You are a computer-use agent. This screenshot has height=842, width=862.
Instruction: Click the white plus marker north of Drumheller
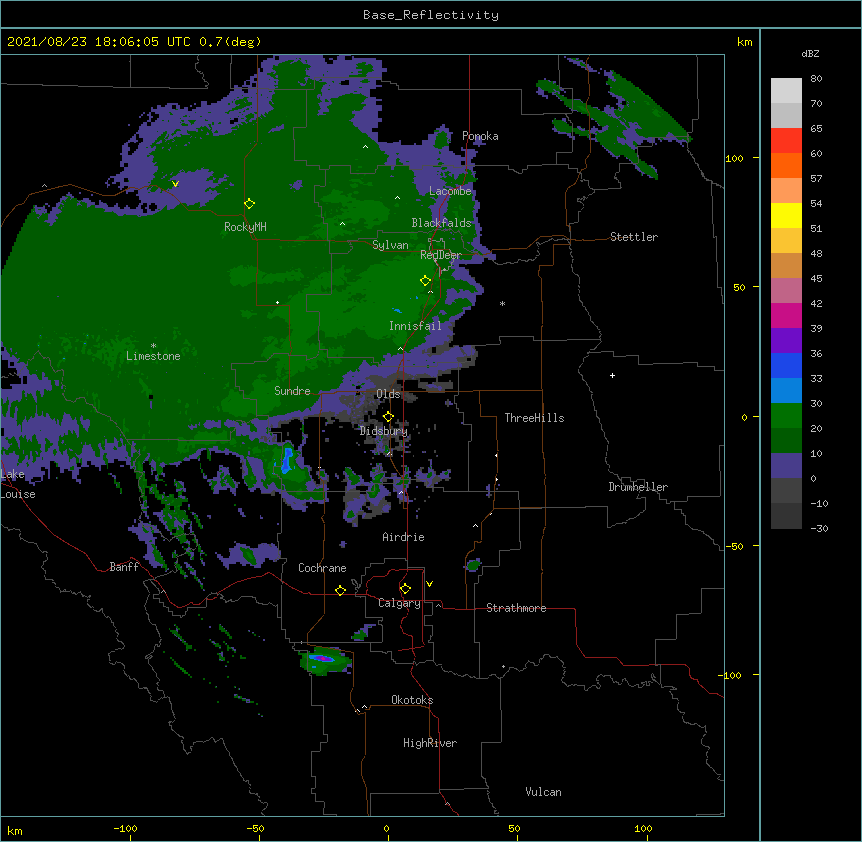(x=612, y=375)
